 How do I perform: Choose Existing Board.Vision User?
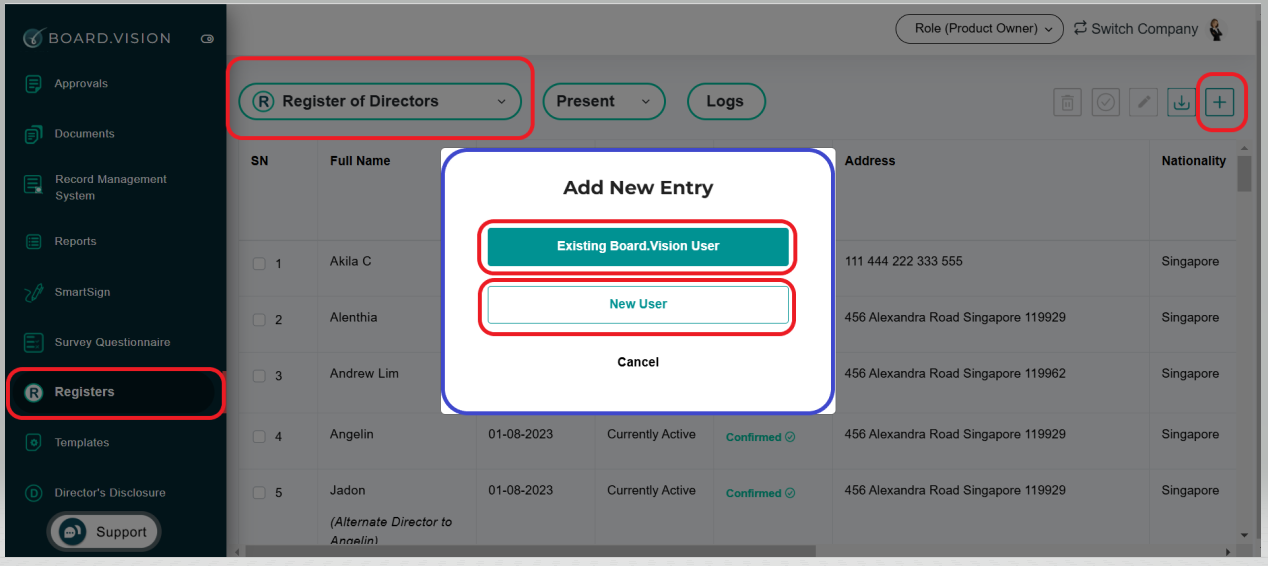tap(638, 246)
